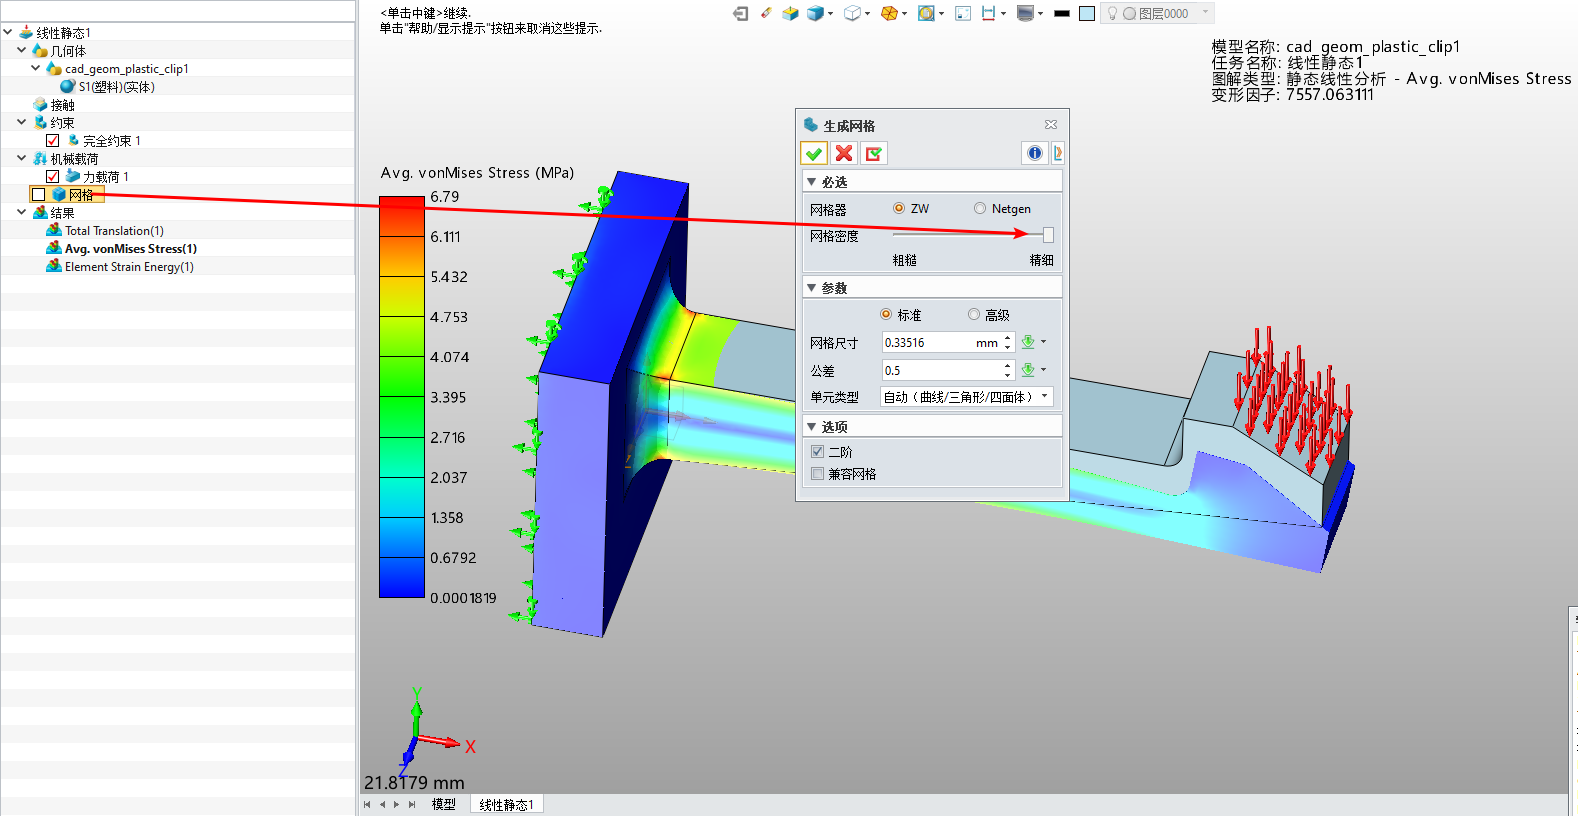Cancel mesh dialog with red X icon

[844, 153]
